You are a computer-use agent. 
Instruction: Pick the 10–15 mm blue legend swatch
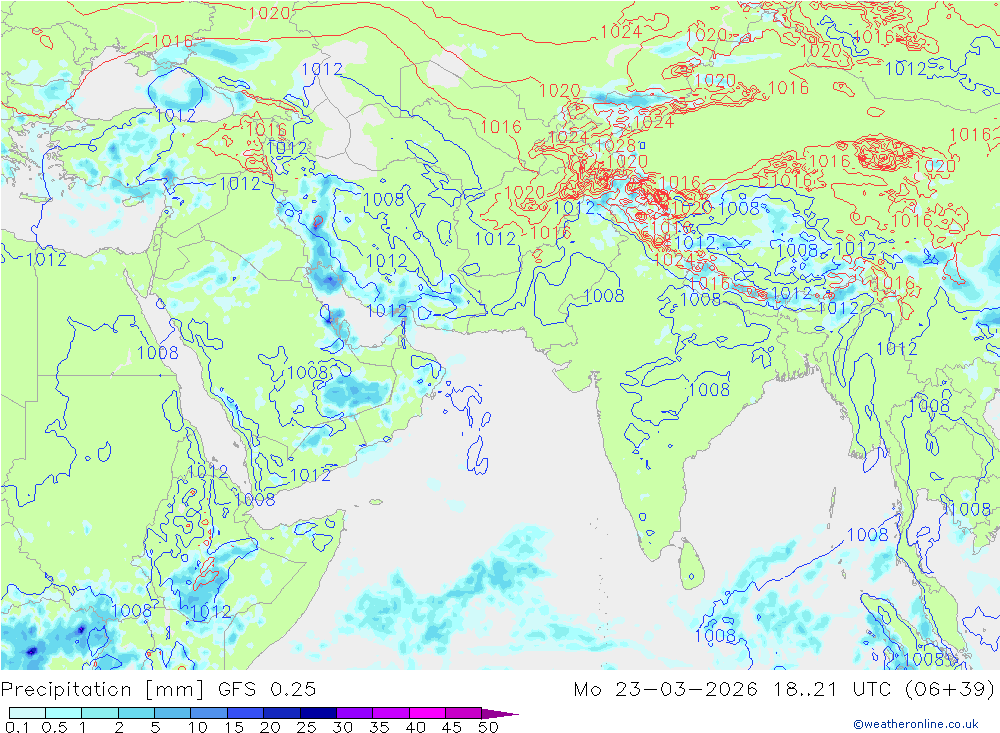click(x=209, y=713)
